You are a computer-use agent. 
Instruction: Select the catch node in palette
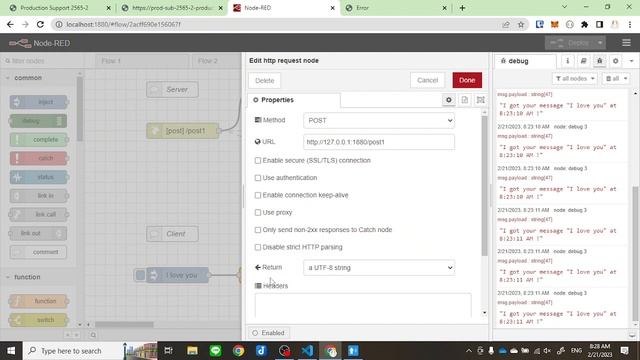point(38,158)
